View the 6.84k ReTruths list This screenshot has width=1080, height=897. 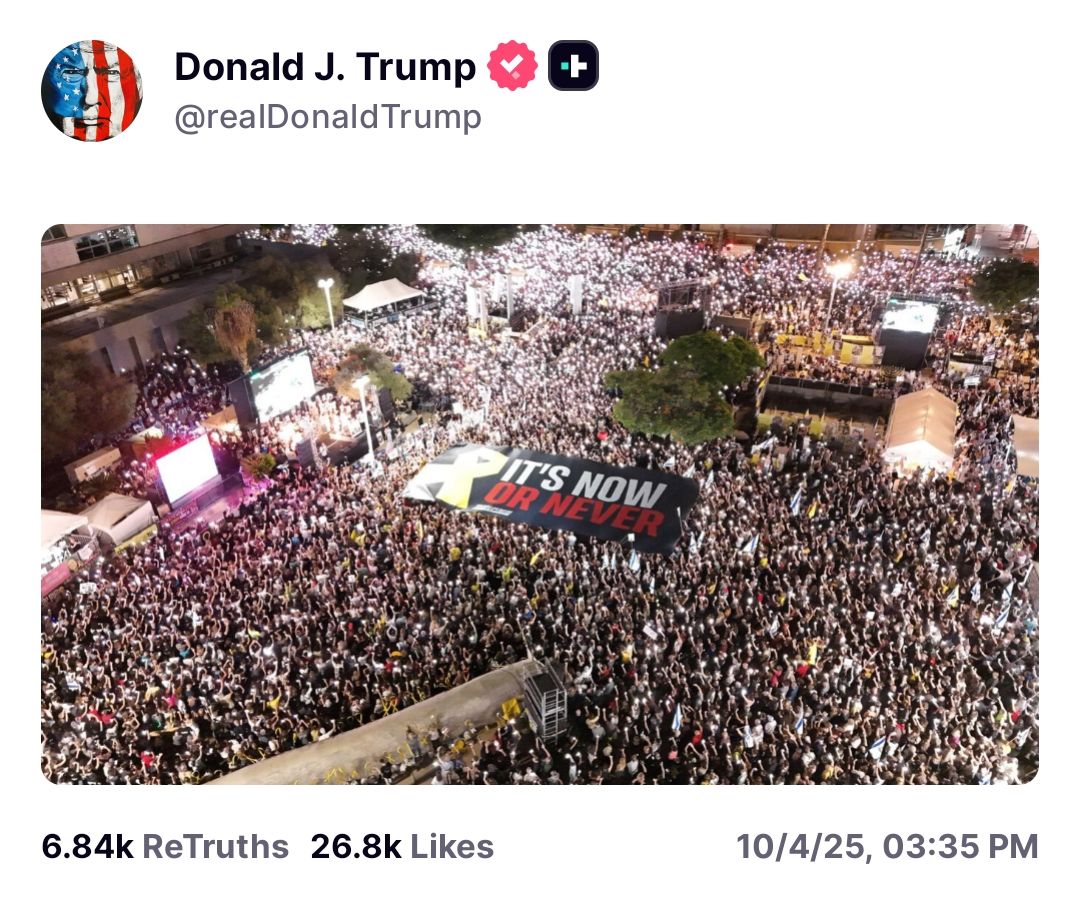[x=165, y=846]
